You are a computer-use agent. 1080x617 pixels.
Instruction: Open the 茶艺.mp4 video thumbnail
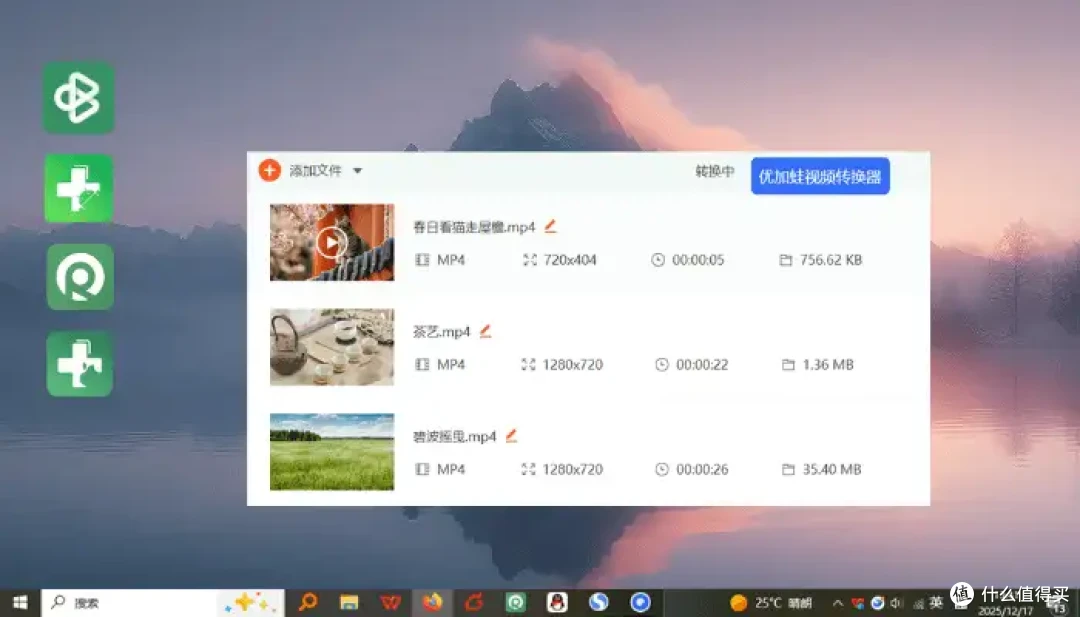332,347
